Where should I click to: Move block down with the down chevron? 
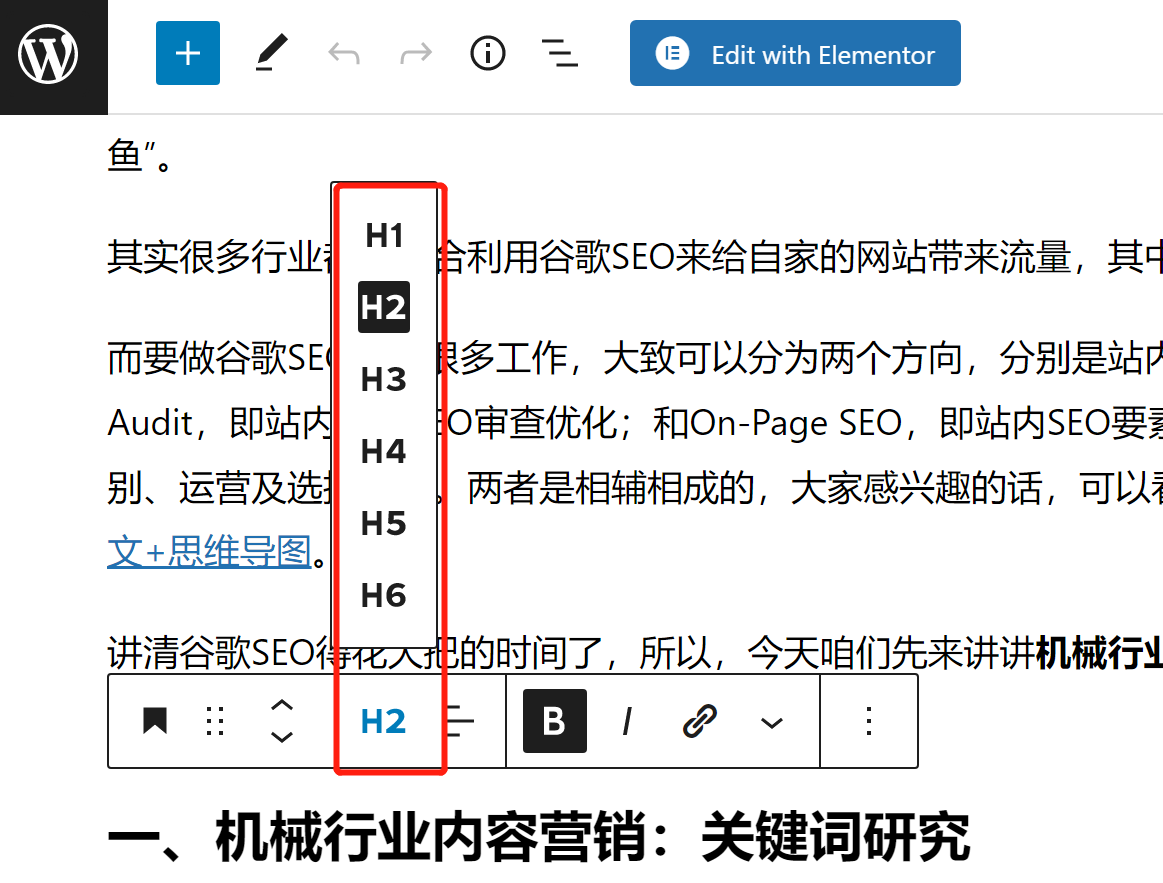[x=282, y=737]
